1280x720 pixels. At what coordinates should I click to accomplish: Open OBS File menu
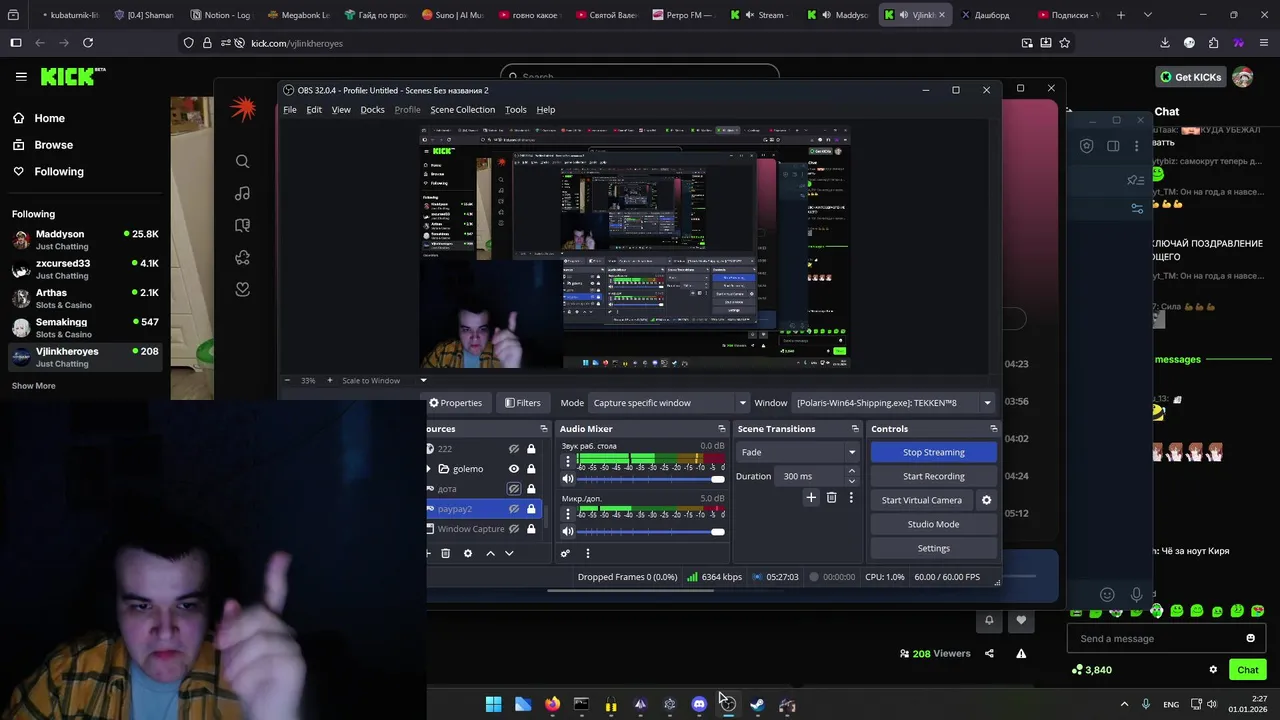tap(290, 110)
